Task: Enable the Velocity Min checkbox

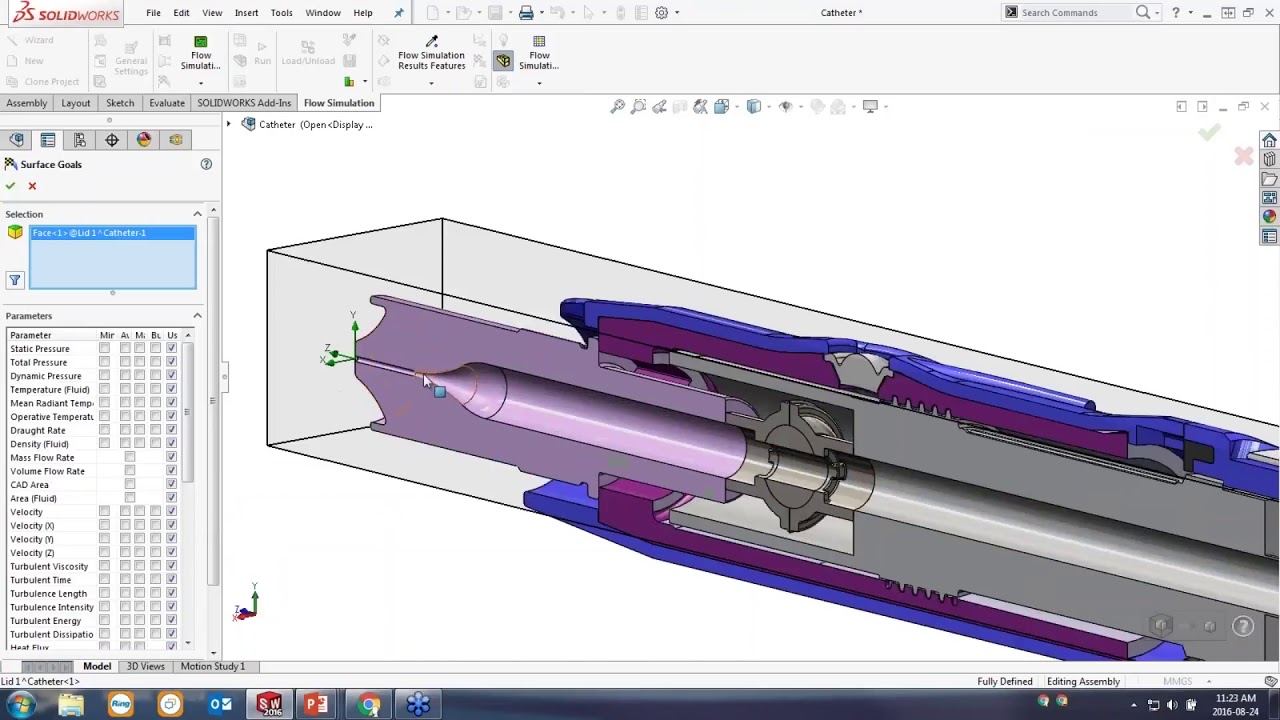Action: [105, 512]
